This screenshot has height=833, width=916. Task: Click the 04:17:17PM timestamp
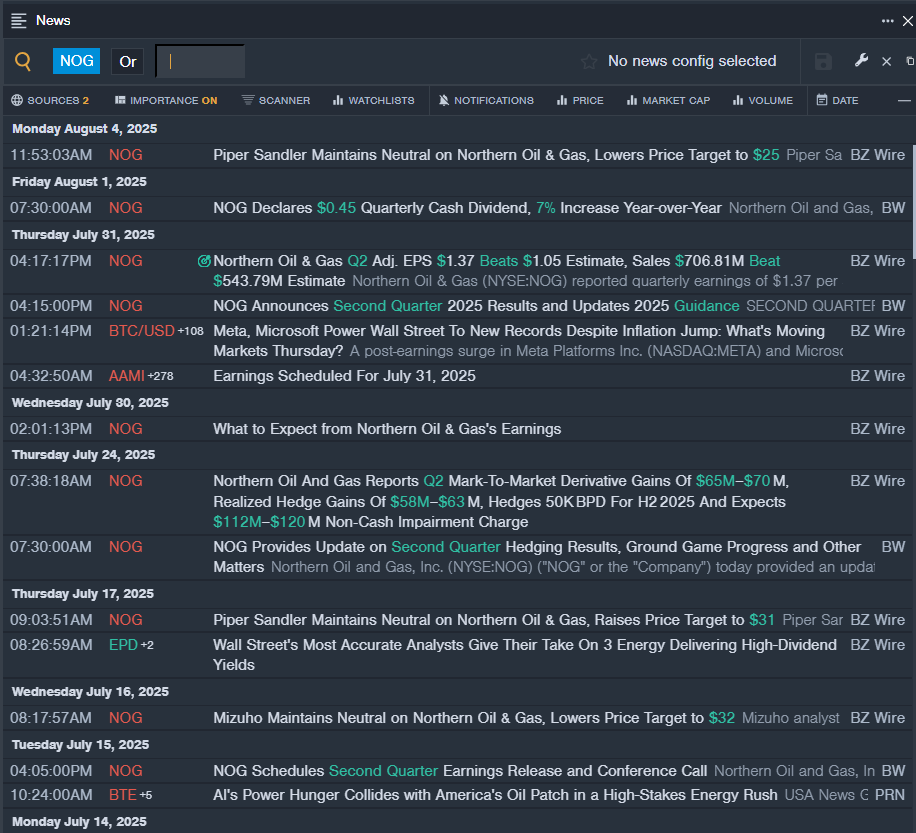(51, 261)
